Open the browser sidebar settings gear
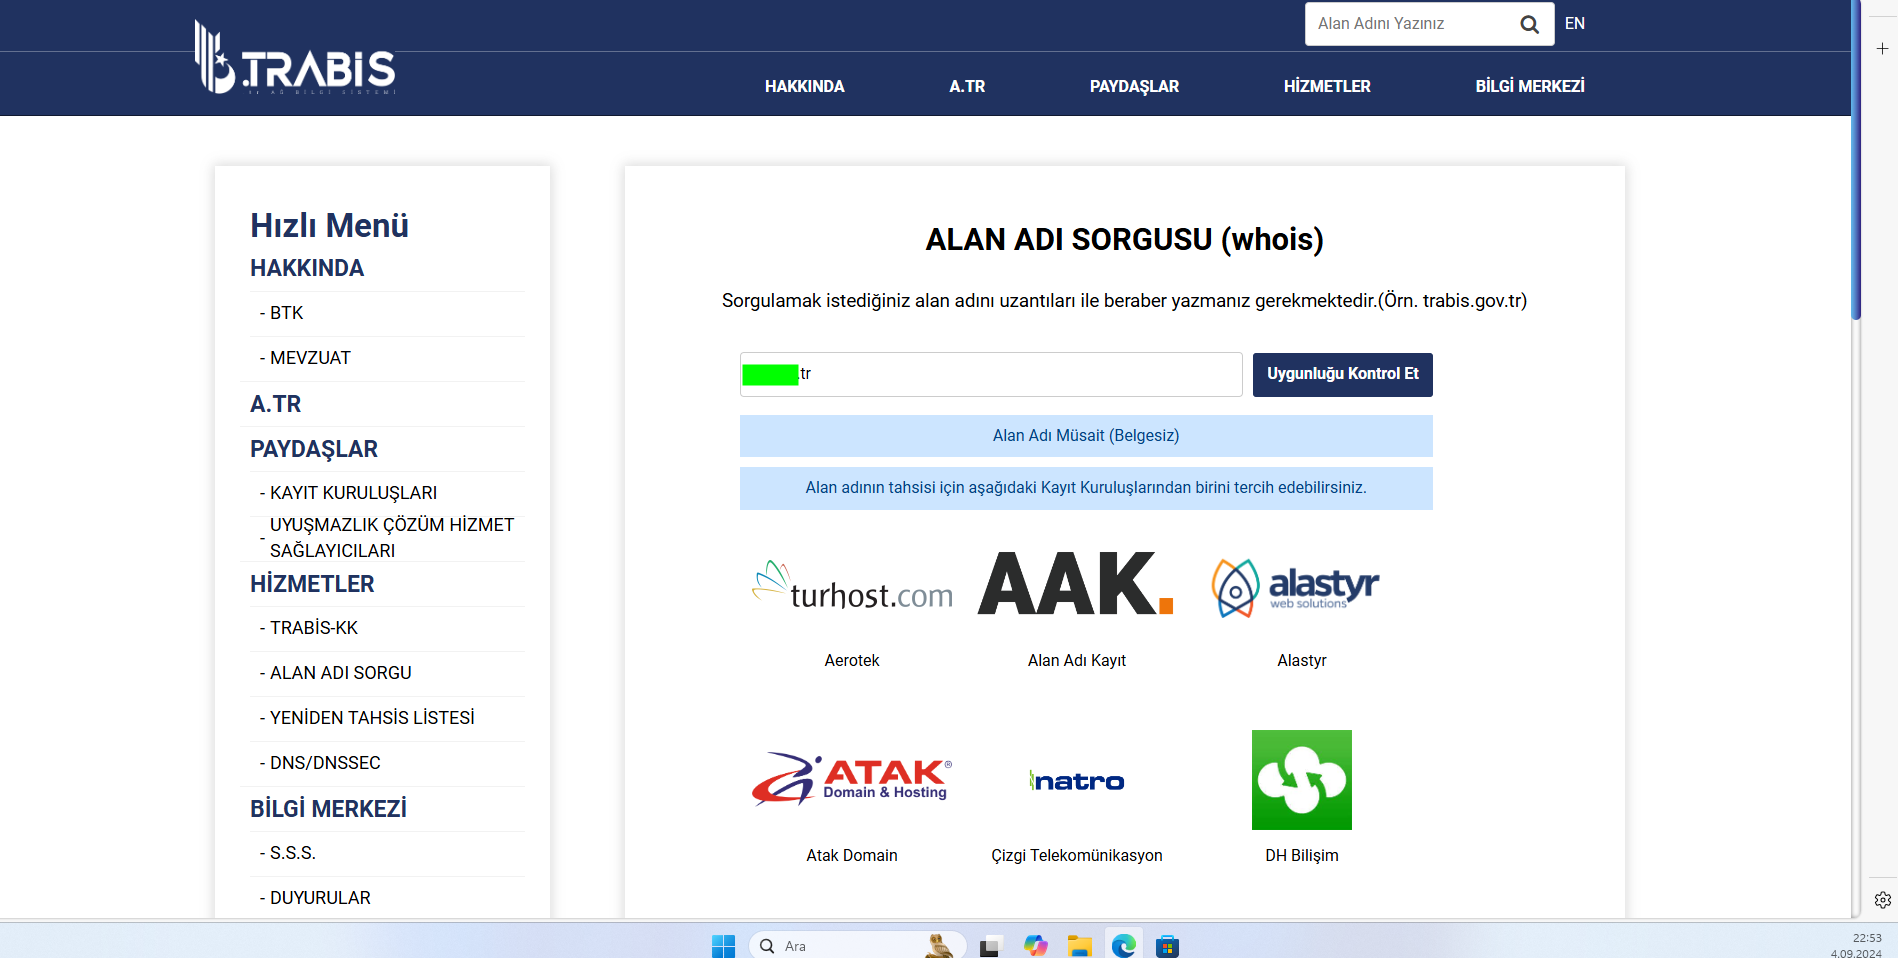 coord(1882,900)
